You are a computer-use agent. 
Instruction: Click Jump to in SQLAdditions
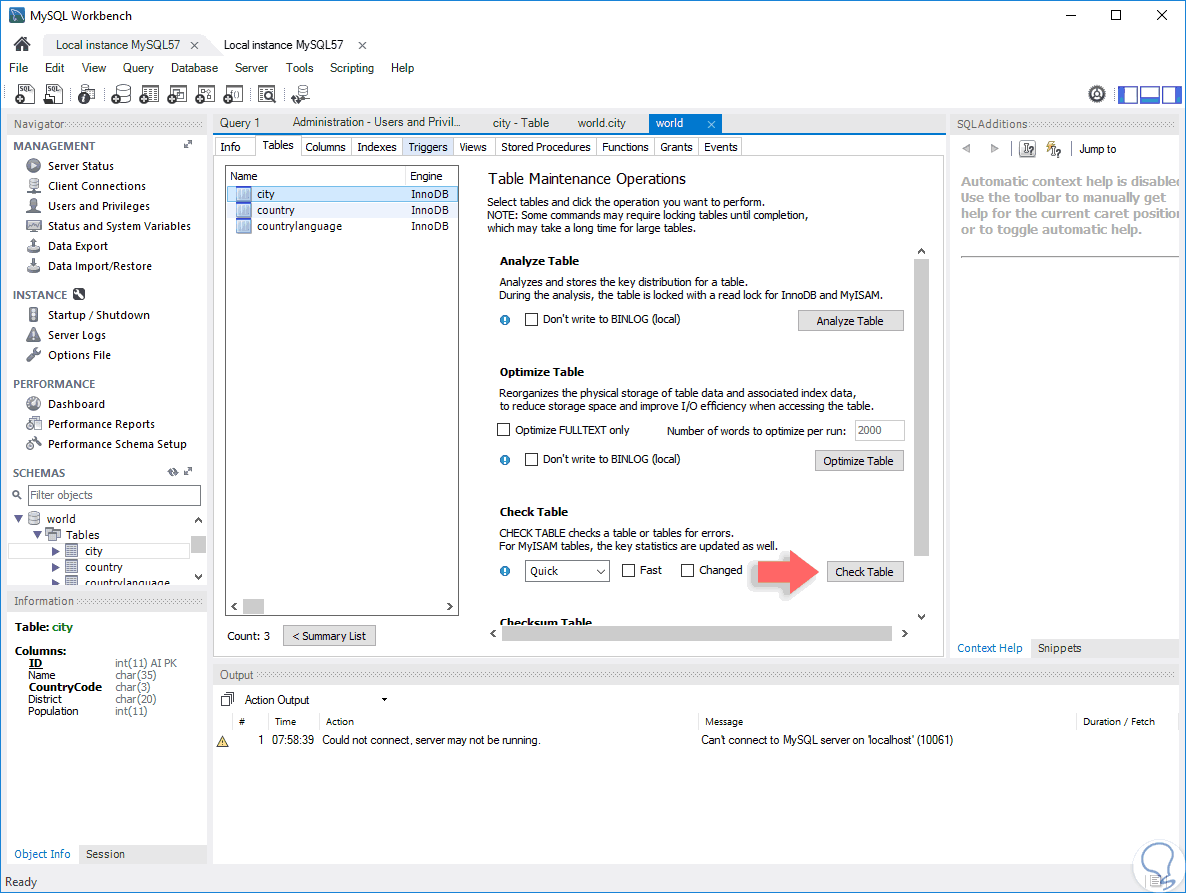(x=1098, y=149)
